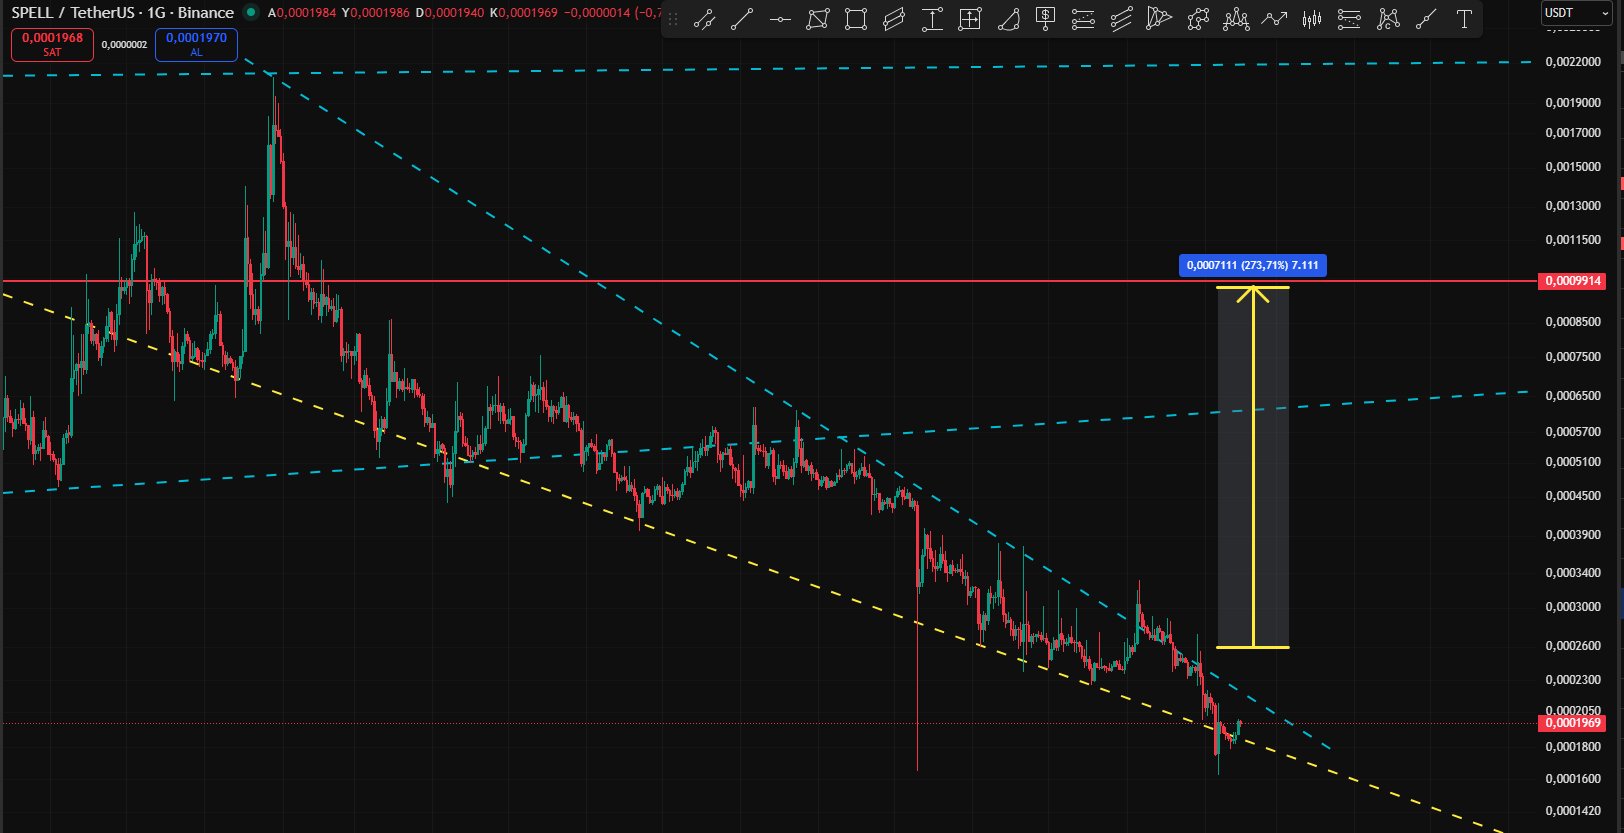Click the red SAT sell button
Image resolution: width=1624 pixels, height=833 pixels.
52,44
